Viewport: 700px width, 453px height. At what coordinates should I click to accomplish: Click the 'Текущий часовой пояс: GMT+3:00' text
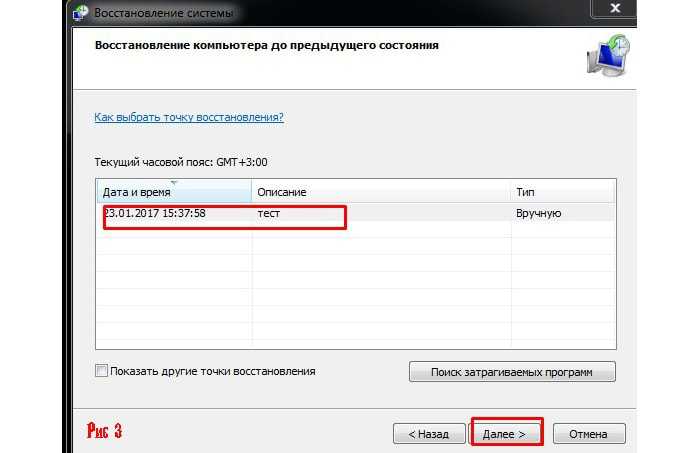click(181, 162)
